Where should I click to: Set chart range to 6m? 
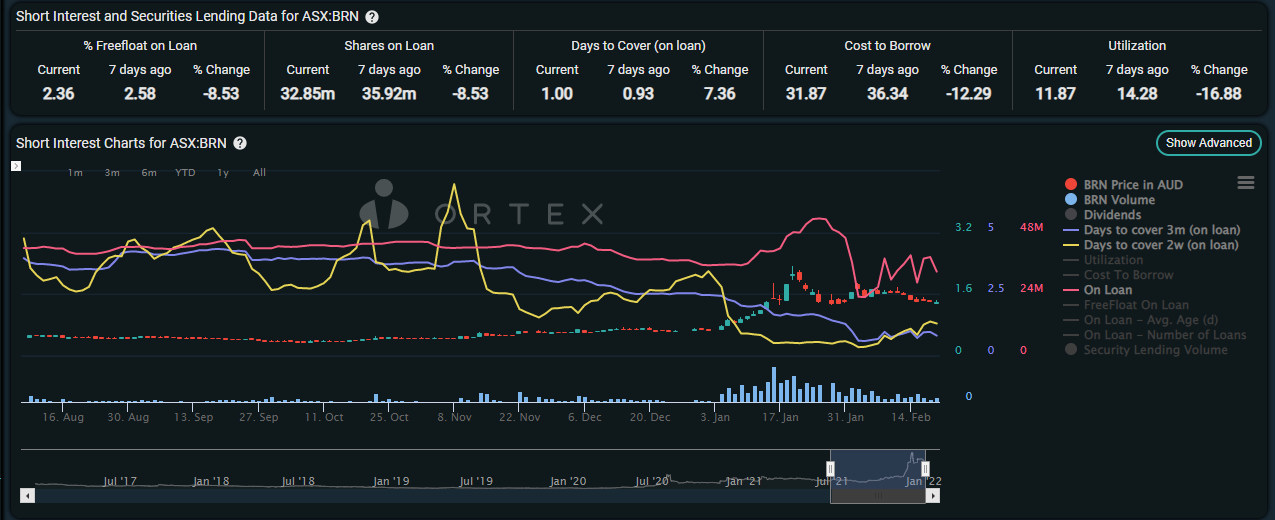[149, 173]
